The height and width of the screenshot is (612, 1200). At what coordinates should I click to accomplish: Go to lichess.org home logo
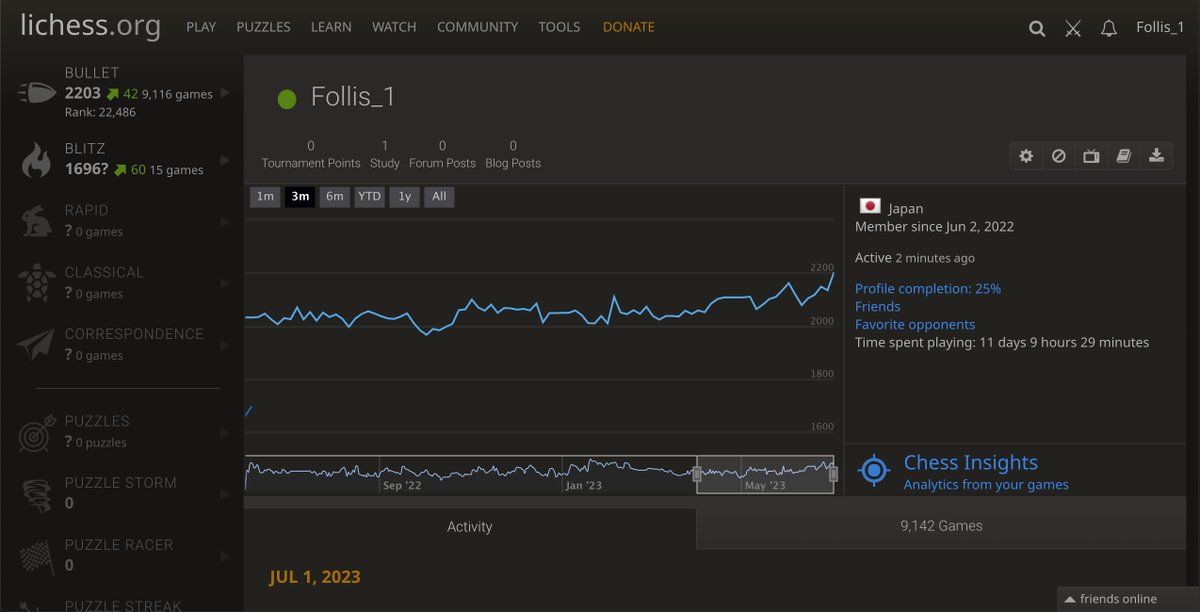click(90, 26)
